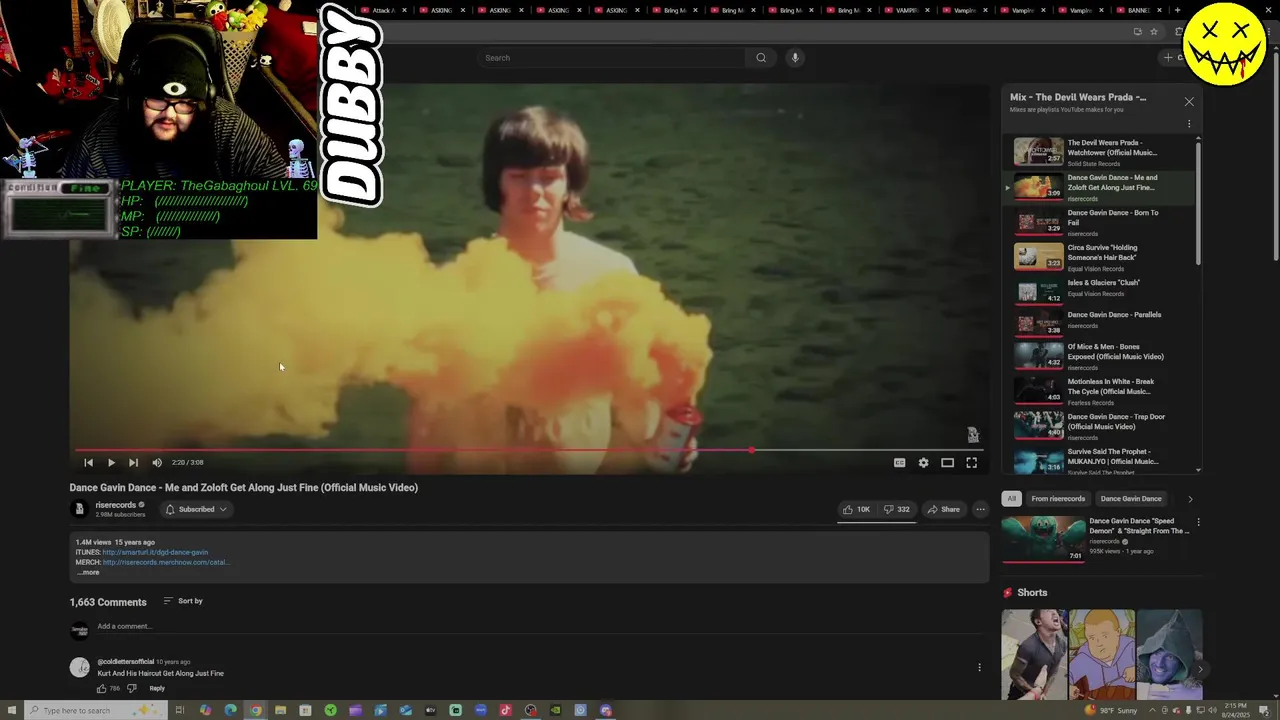The height and width of the screenshot is (720, 1280).
Task: Open more actions beside Share
Action: (980, 509)
